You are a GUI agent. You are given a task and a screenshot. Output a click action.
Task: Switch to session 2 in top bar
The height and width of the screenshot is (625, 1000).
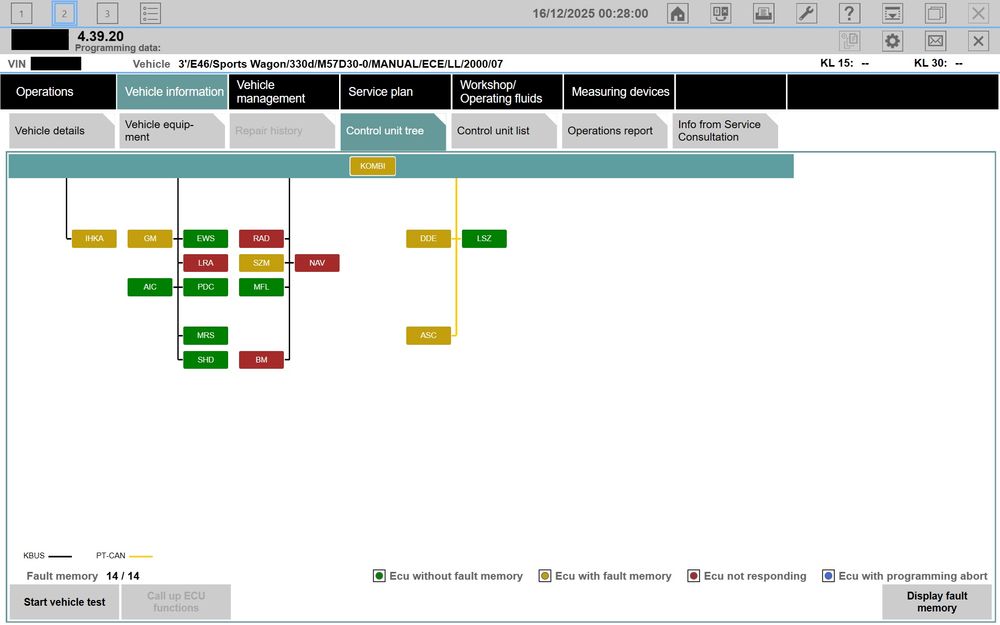click(64, 13)
